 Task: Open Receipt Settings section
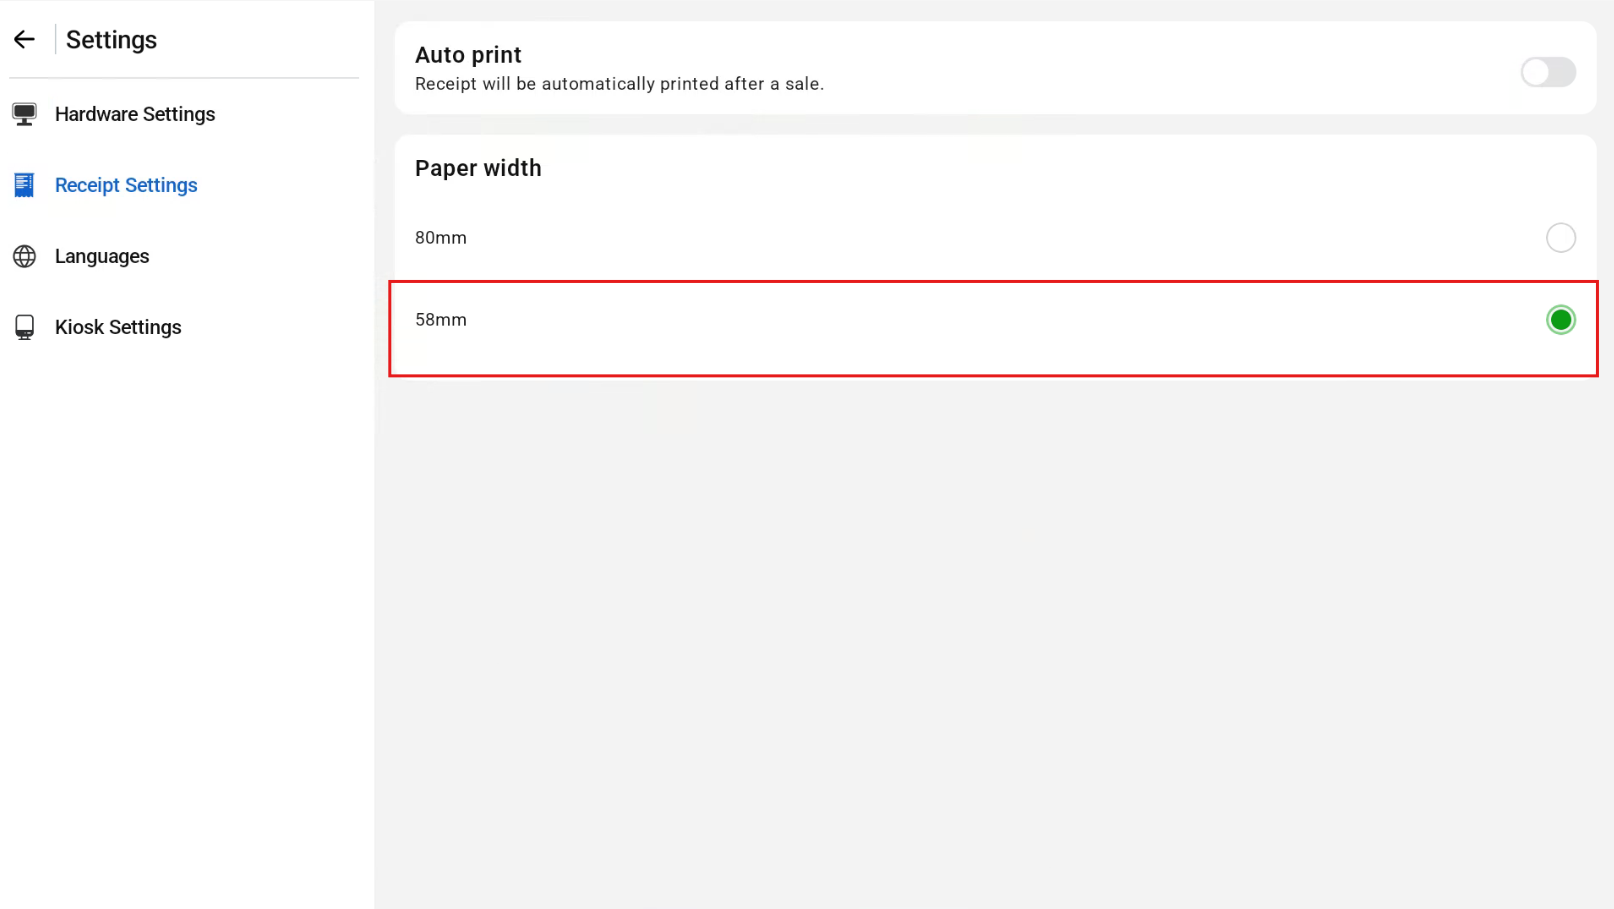pos(126,185)
